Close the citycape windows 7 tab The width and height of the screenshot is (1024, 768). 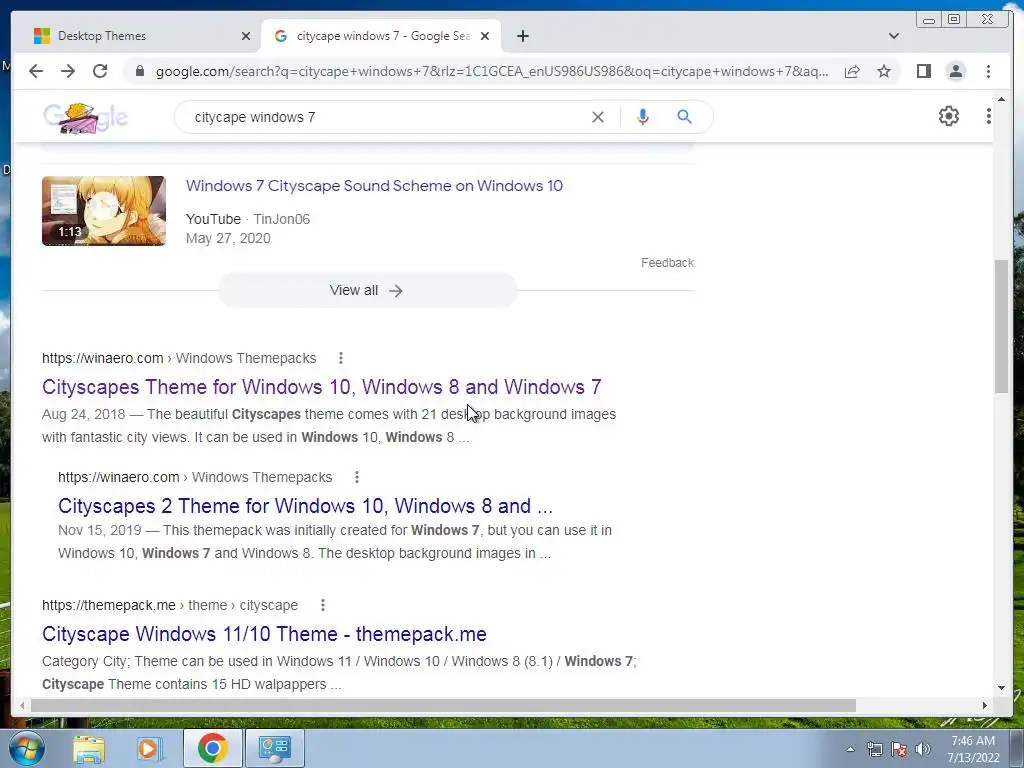point(485,36)
